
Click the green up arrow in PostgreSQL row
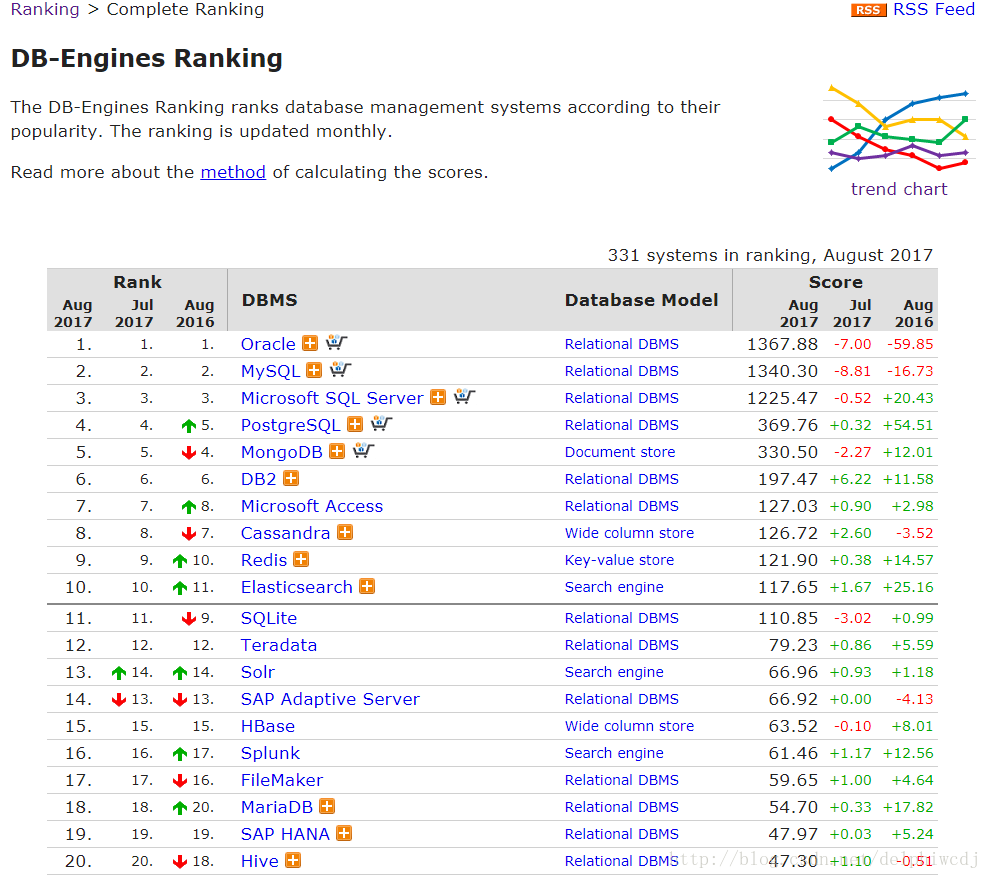coord(188,426)
